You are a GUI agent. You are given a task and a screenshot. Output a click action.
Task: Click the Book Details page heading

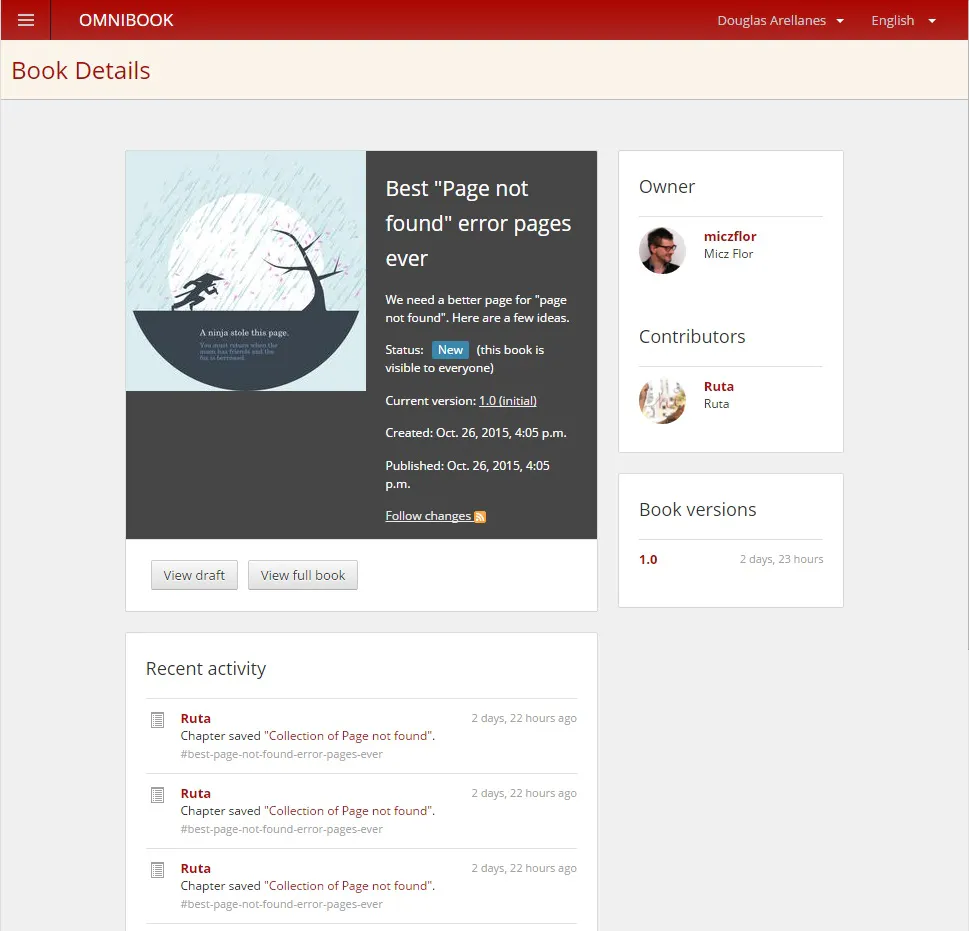click(81, 70)
